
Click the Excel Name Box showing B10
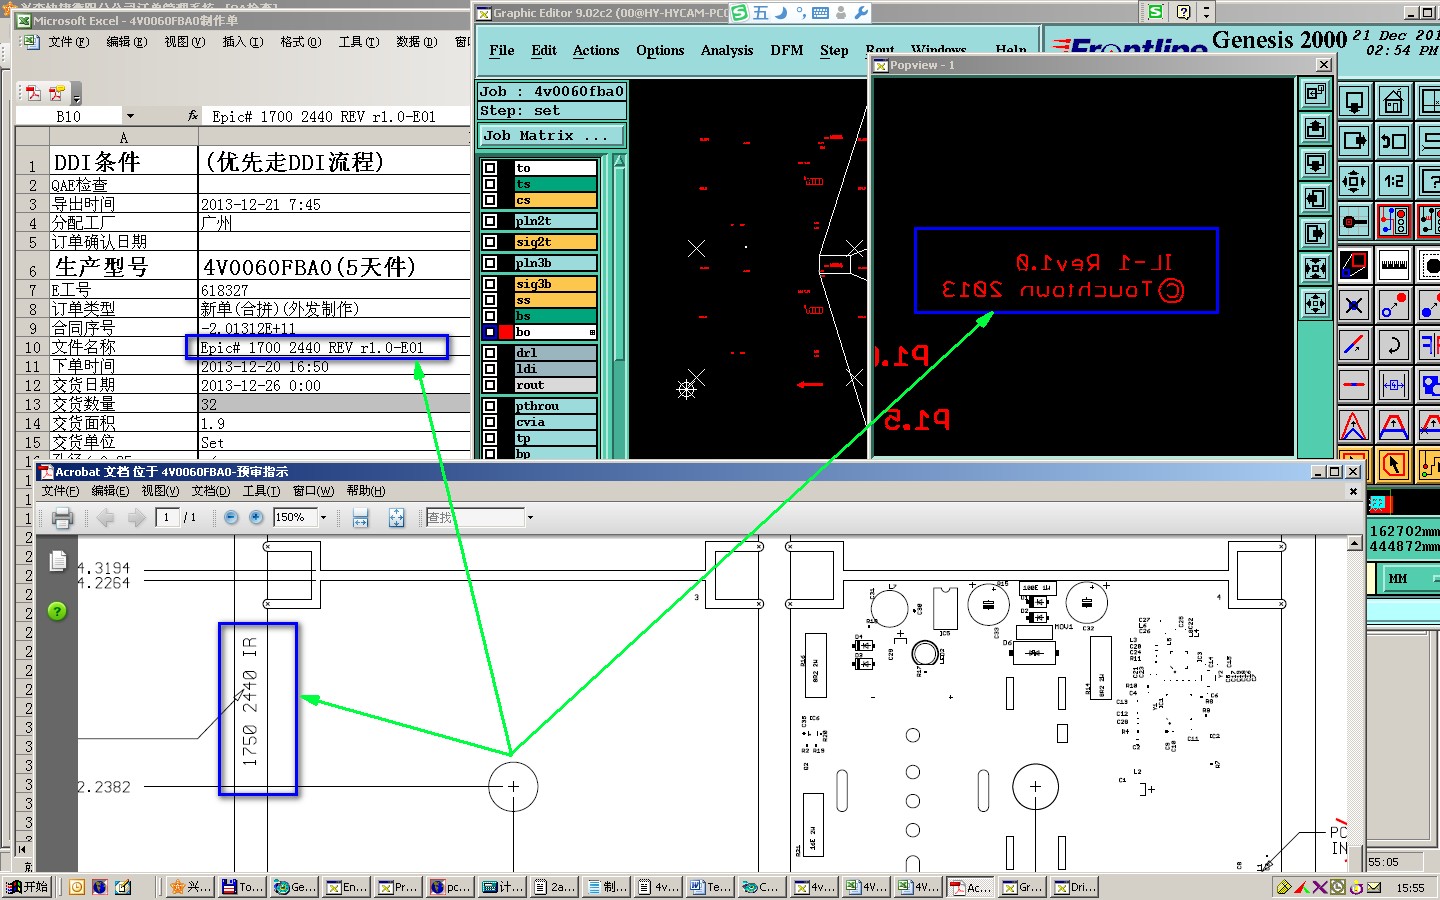click(69, 116)
